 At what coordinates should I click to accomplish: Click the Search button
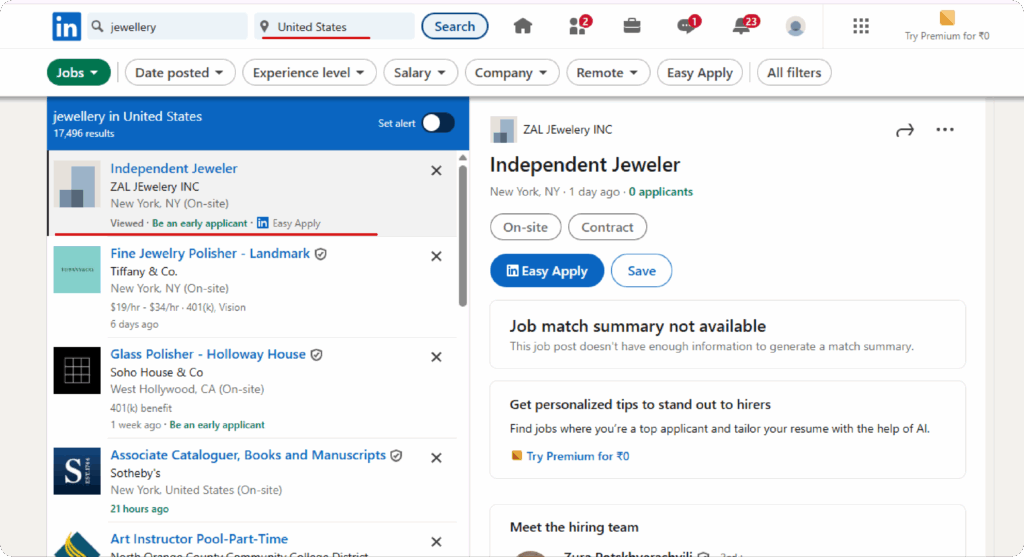click(455, 26)
